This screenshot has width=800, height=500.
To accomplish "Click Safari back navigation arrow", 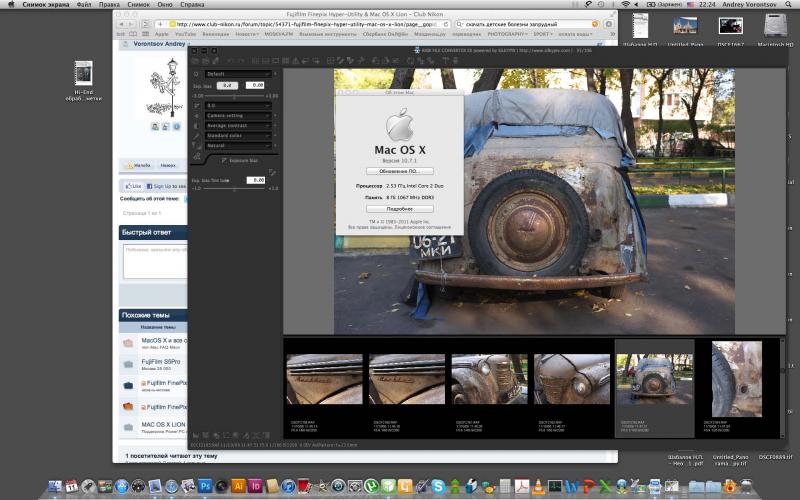I will [121, 24].
